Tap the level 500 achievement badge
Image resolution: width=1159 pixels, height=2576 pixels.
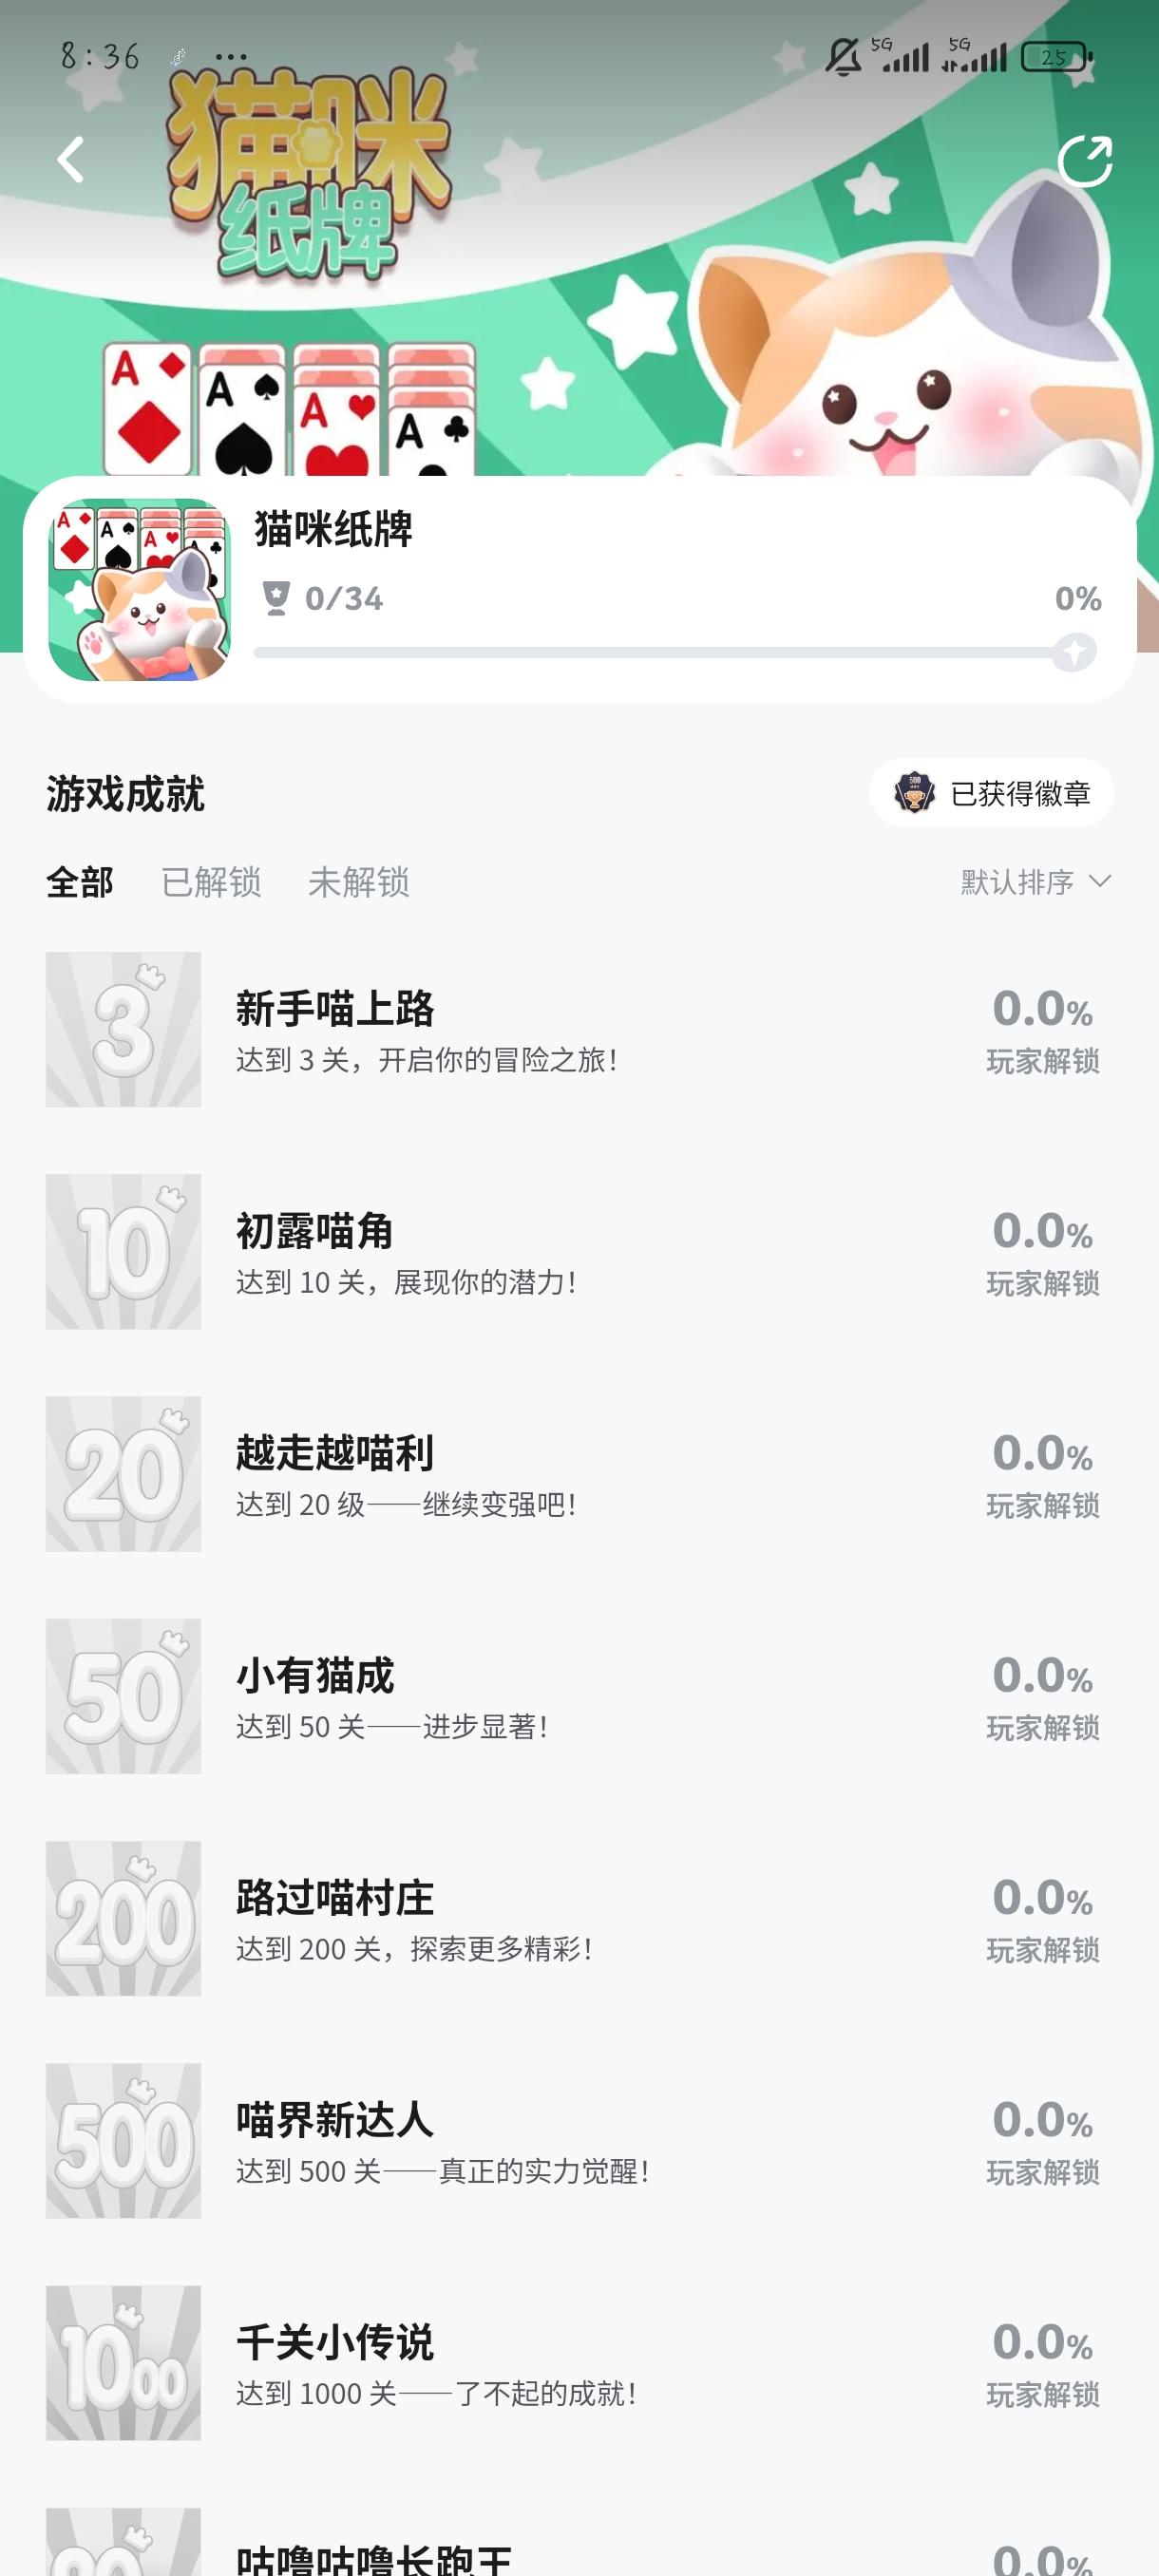tap(123, 2140)
